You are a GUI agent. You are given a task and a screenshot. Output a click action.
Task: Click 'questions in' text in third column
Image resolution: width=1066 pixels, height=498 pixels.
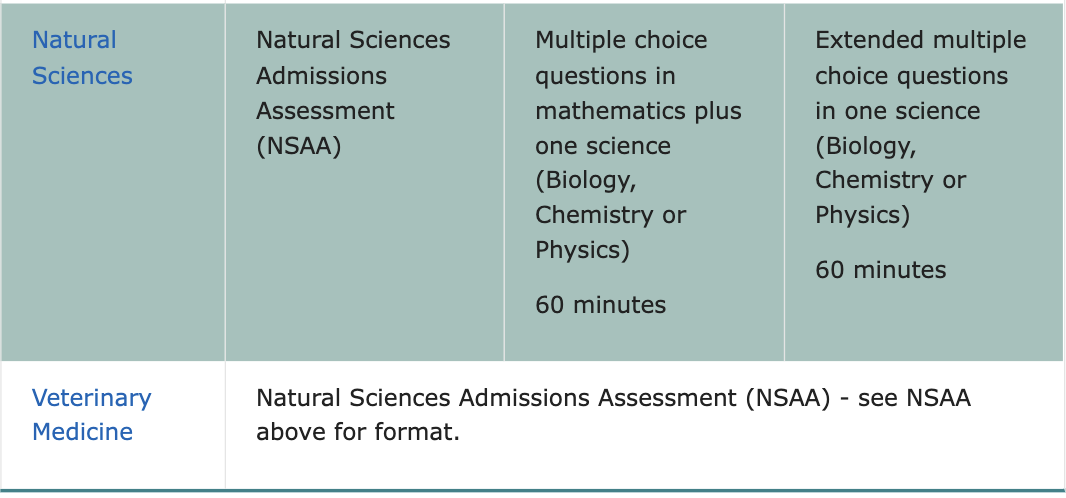pyautogui.click(x=605, y=75)
